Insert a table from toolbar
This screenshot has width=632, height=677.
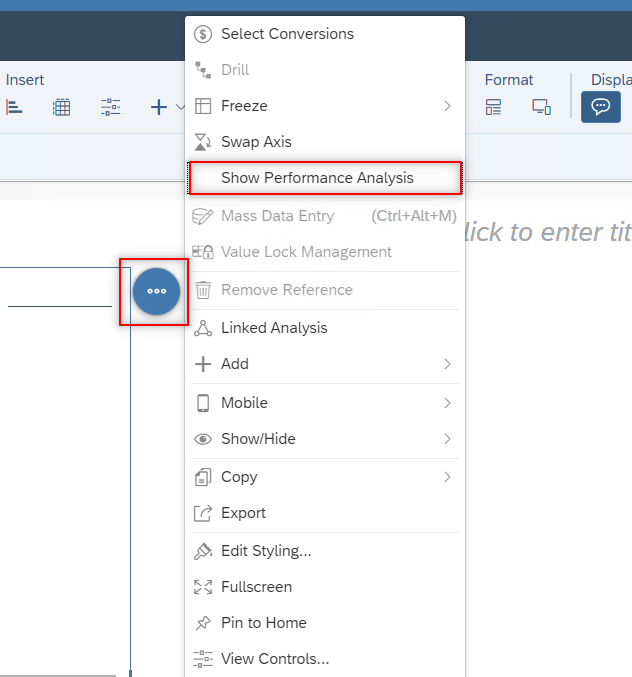(x=61, y=107)
